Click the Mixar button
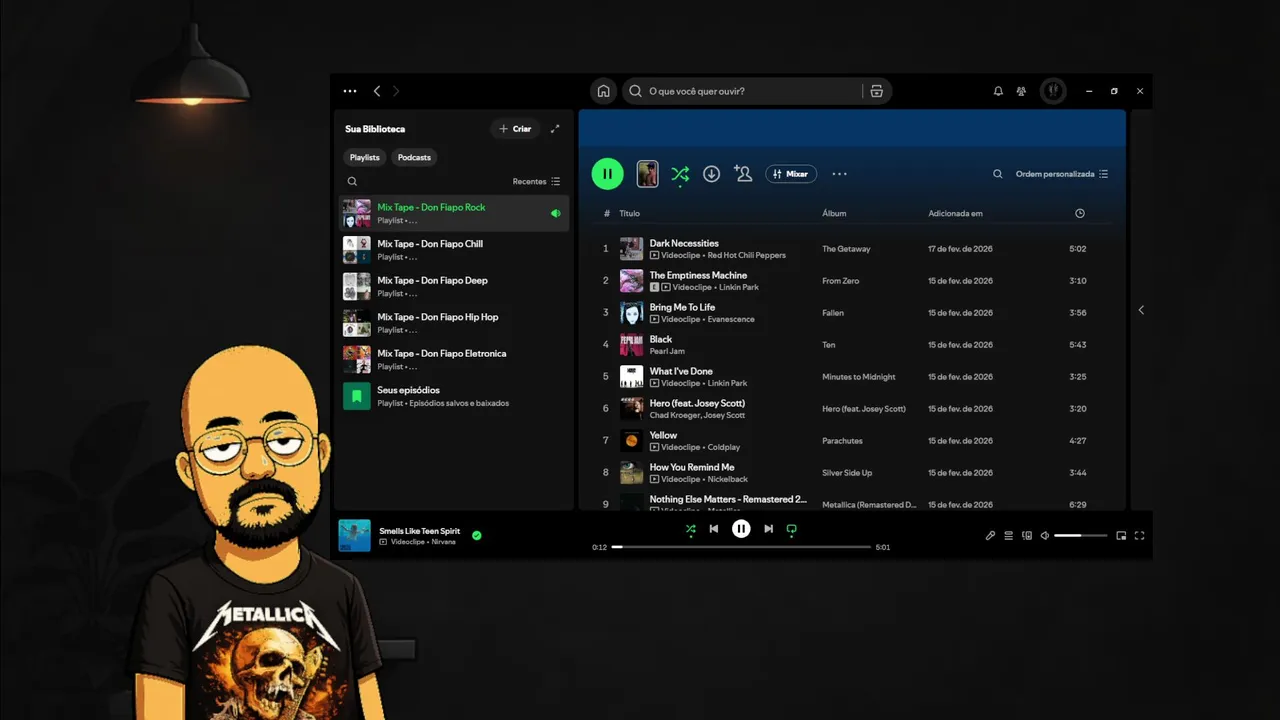Viewport: 1280px width, 720px height. point(791,174)
